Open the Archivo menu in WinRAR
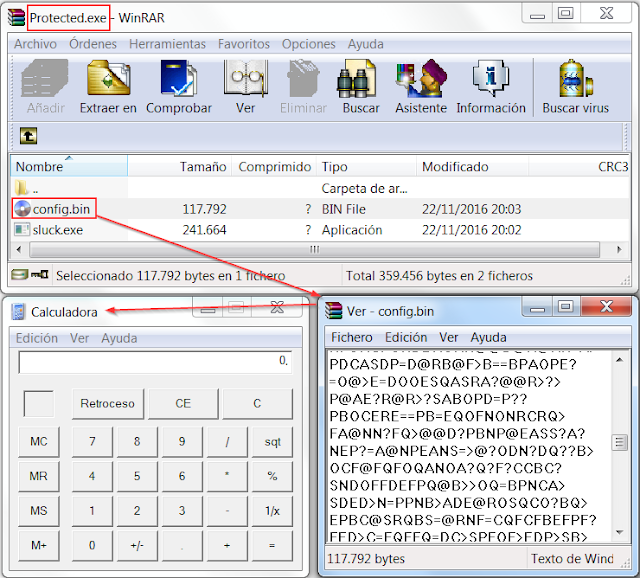The width and height of the screenshot is (640, 578). (x=36, y=44)
